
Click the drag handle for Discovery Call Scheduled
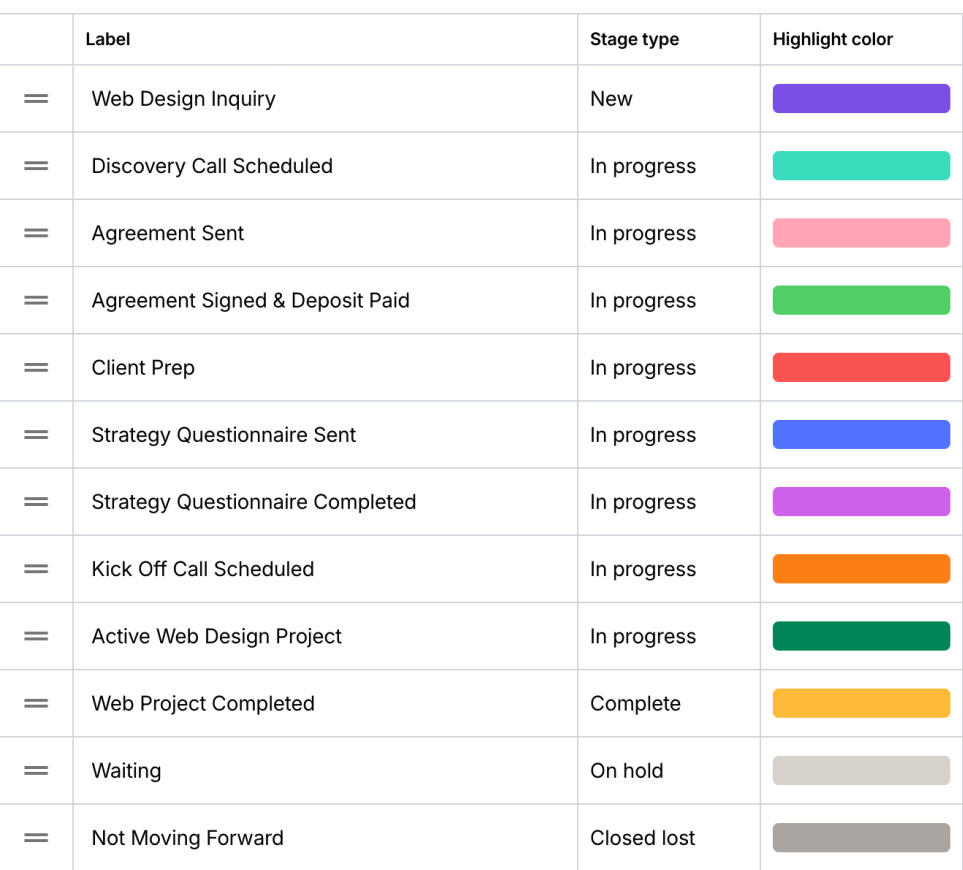(x=36, y=165)
